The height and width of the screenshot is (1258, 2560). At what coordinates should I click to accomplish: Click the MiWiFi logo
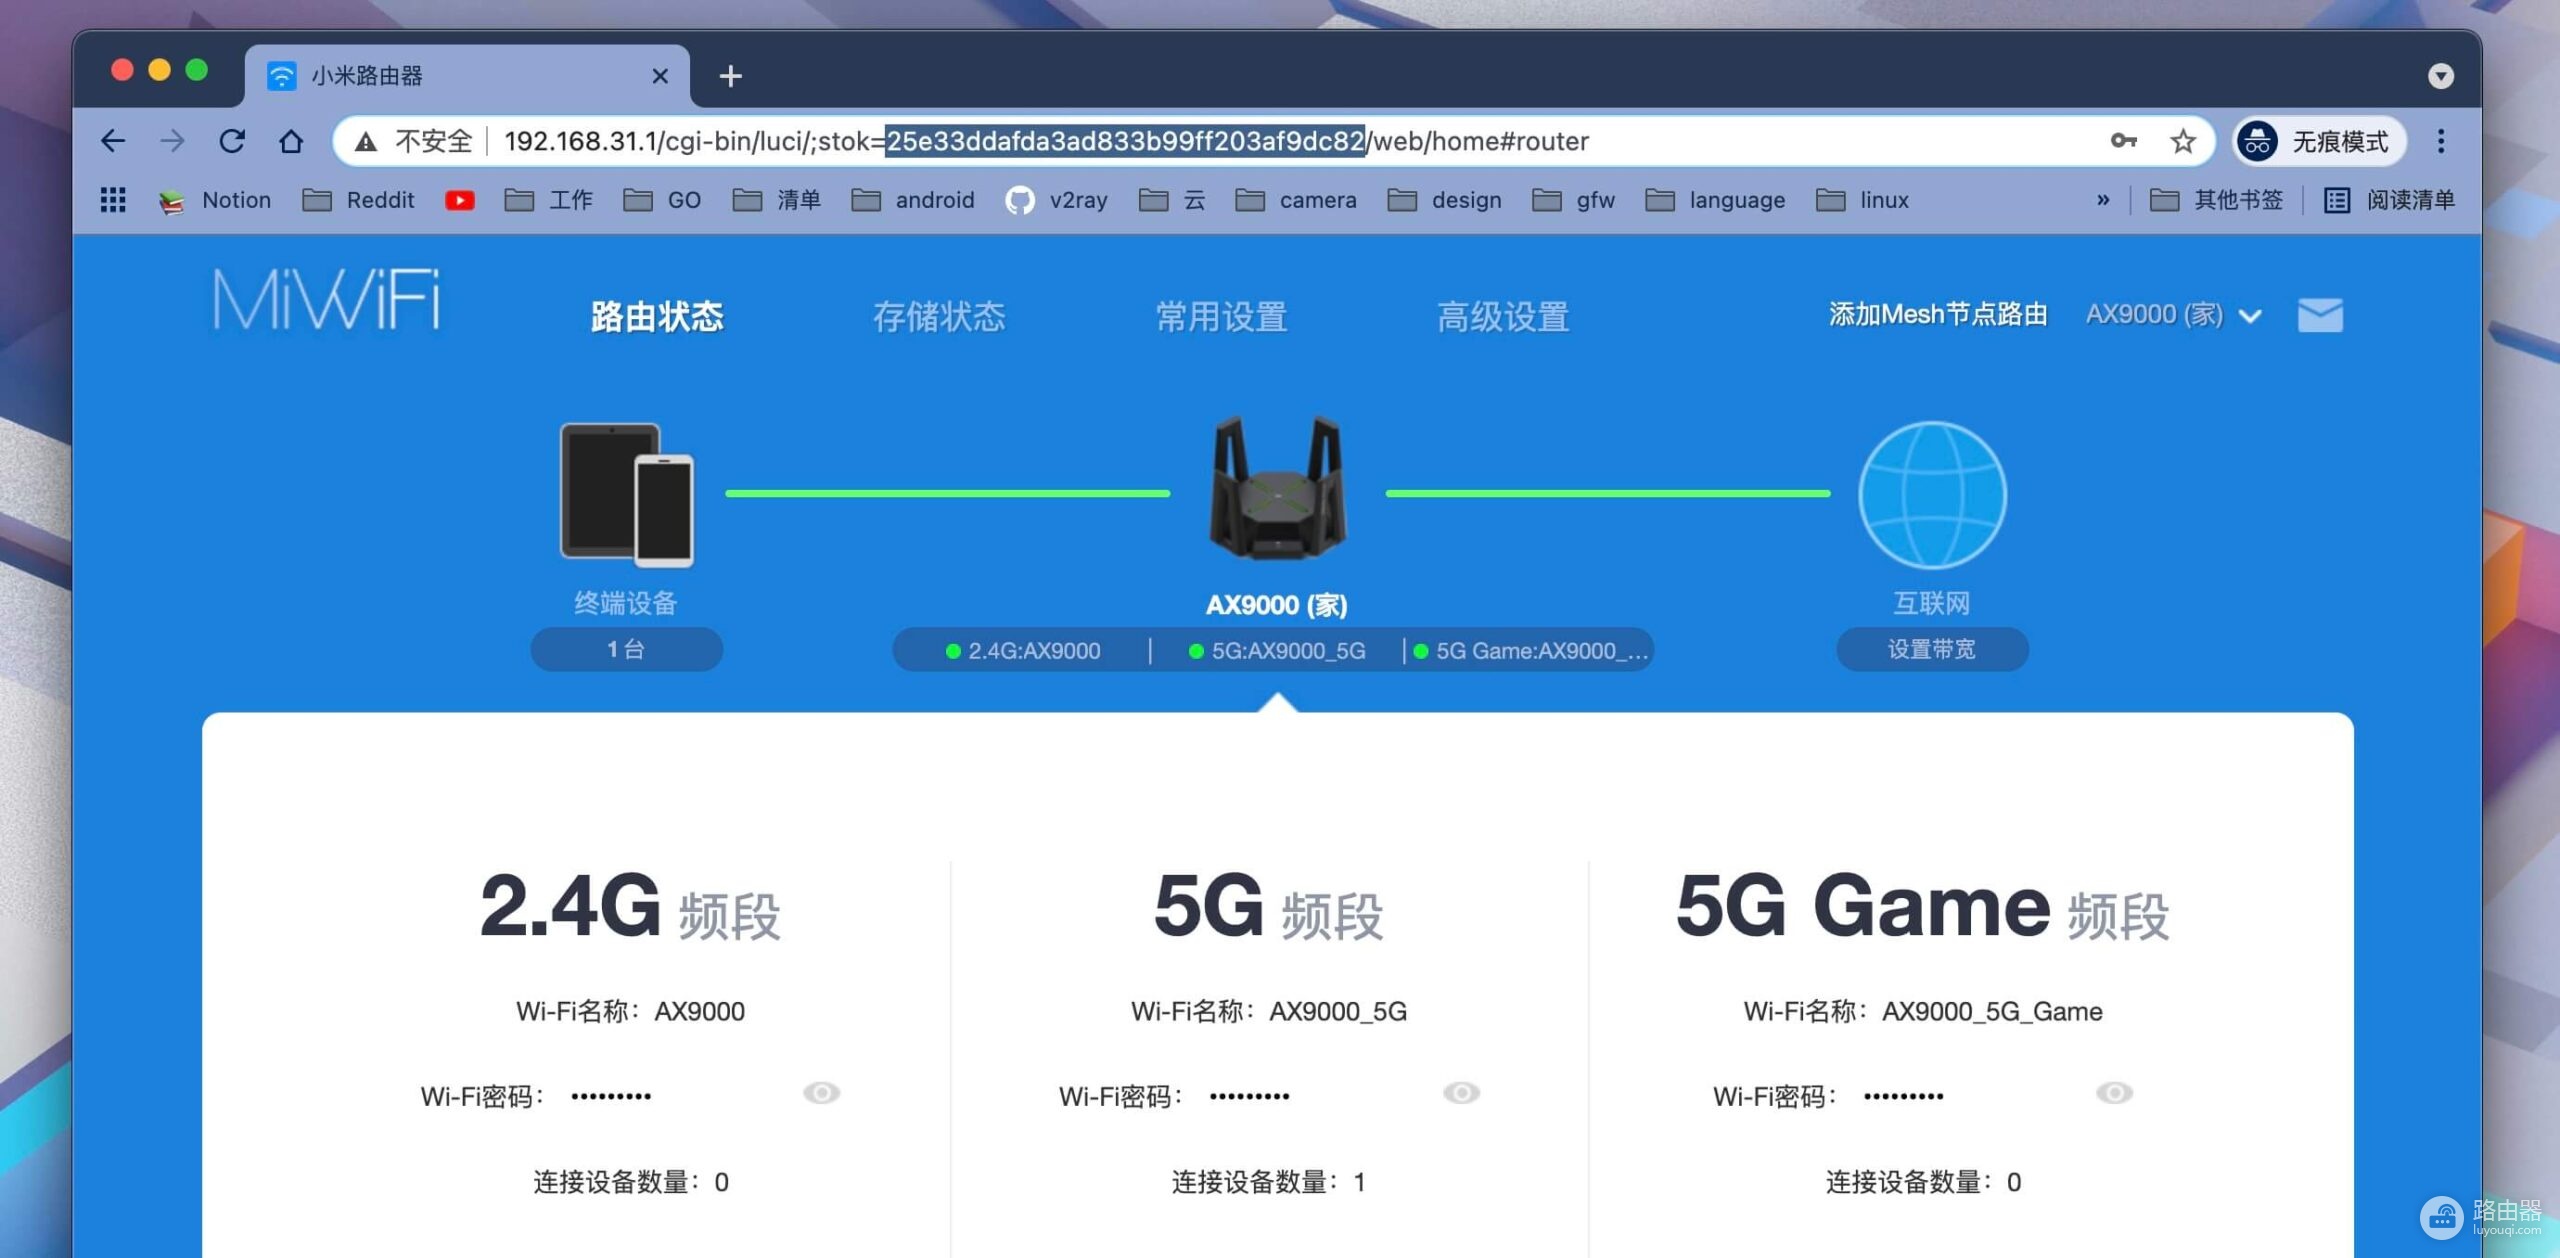(x=326, y=300)
